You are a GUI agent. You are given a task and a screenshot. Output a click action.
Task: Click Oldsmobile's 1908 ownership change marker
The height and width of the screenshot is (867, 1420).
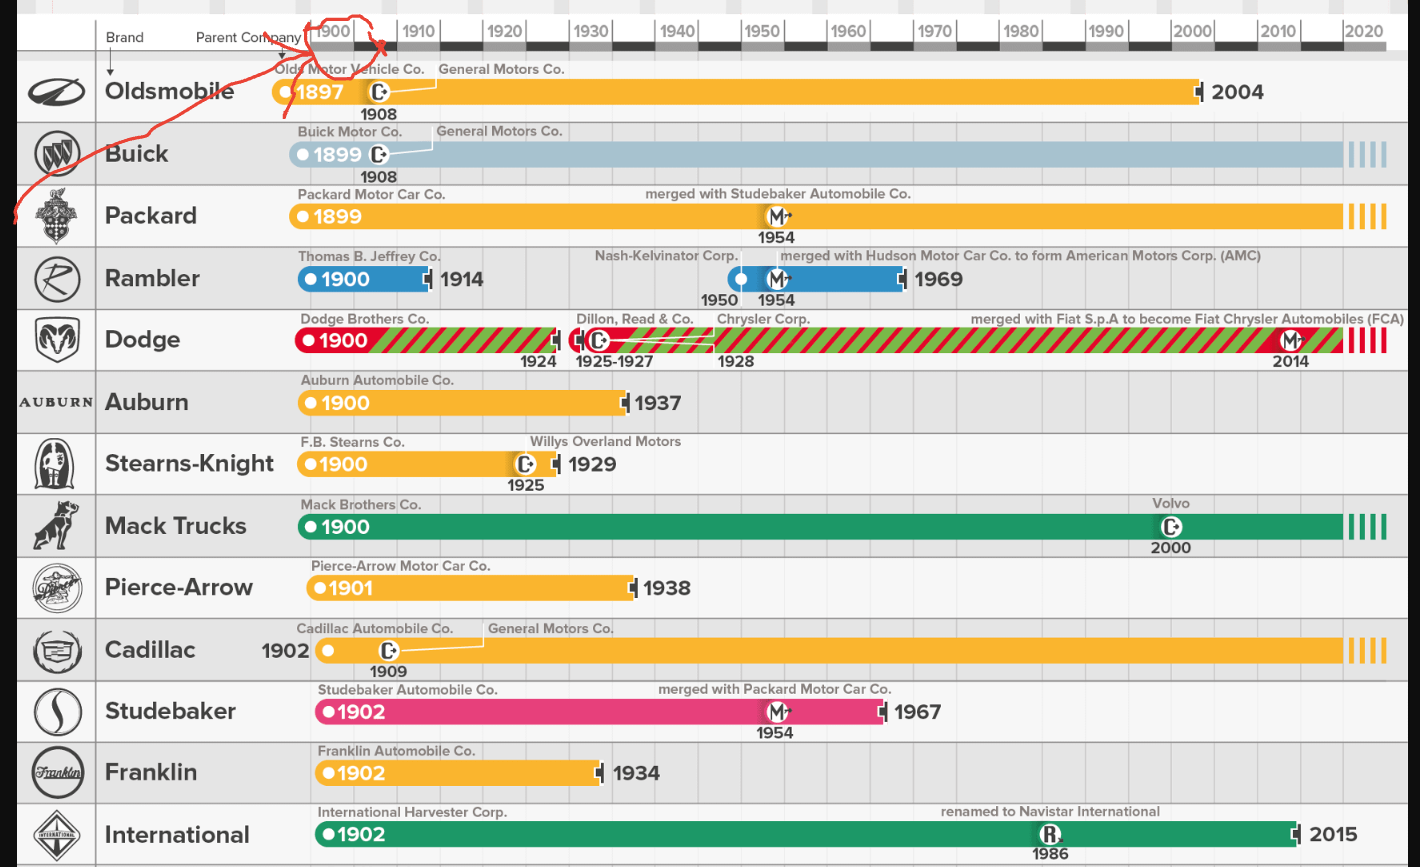click(x=378, y=93)
